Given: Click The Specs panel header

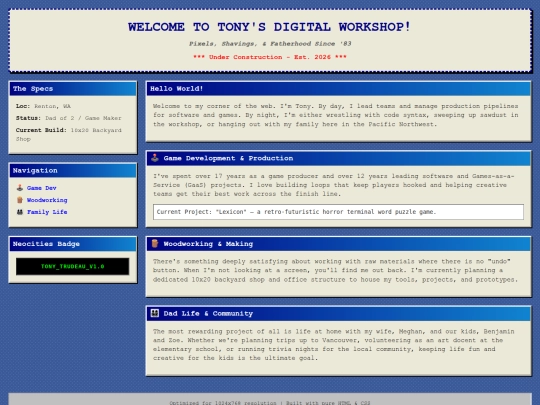Looking at the screenshot, I should [x=73, y=89].
